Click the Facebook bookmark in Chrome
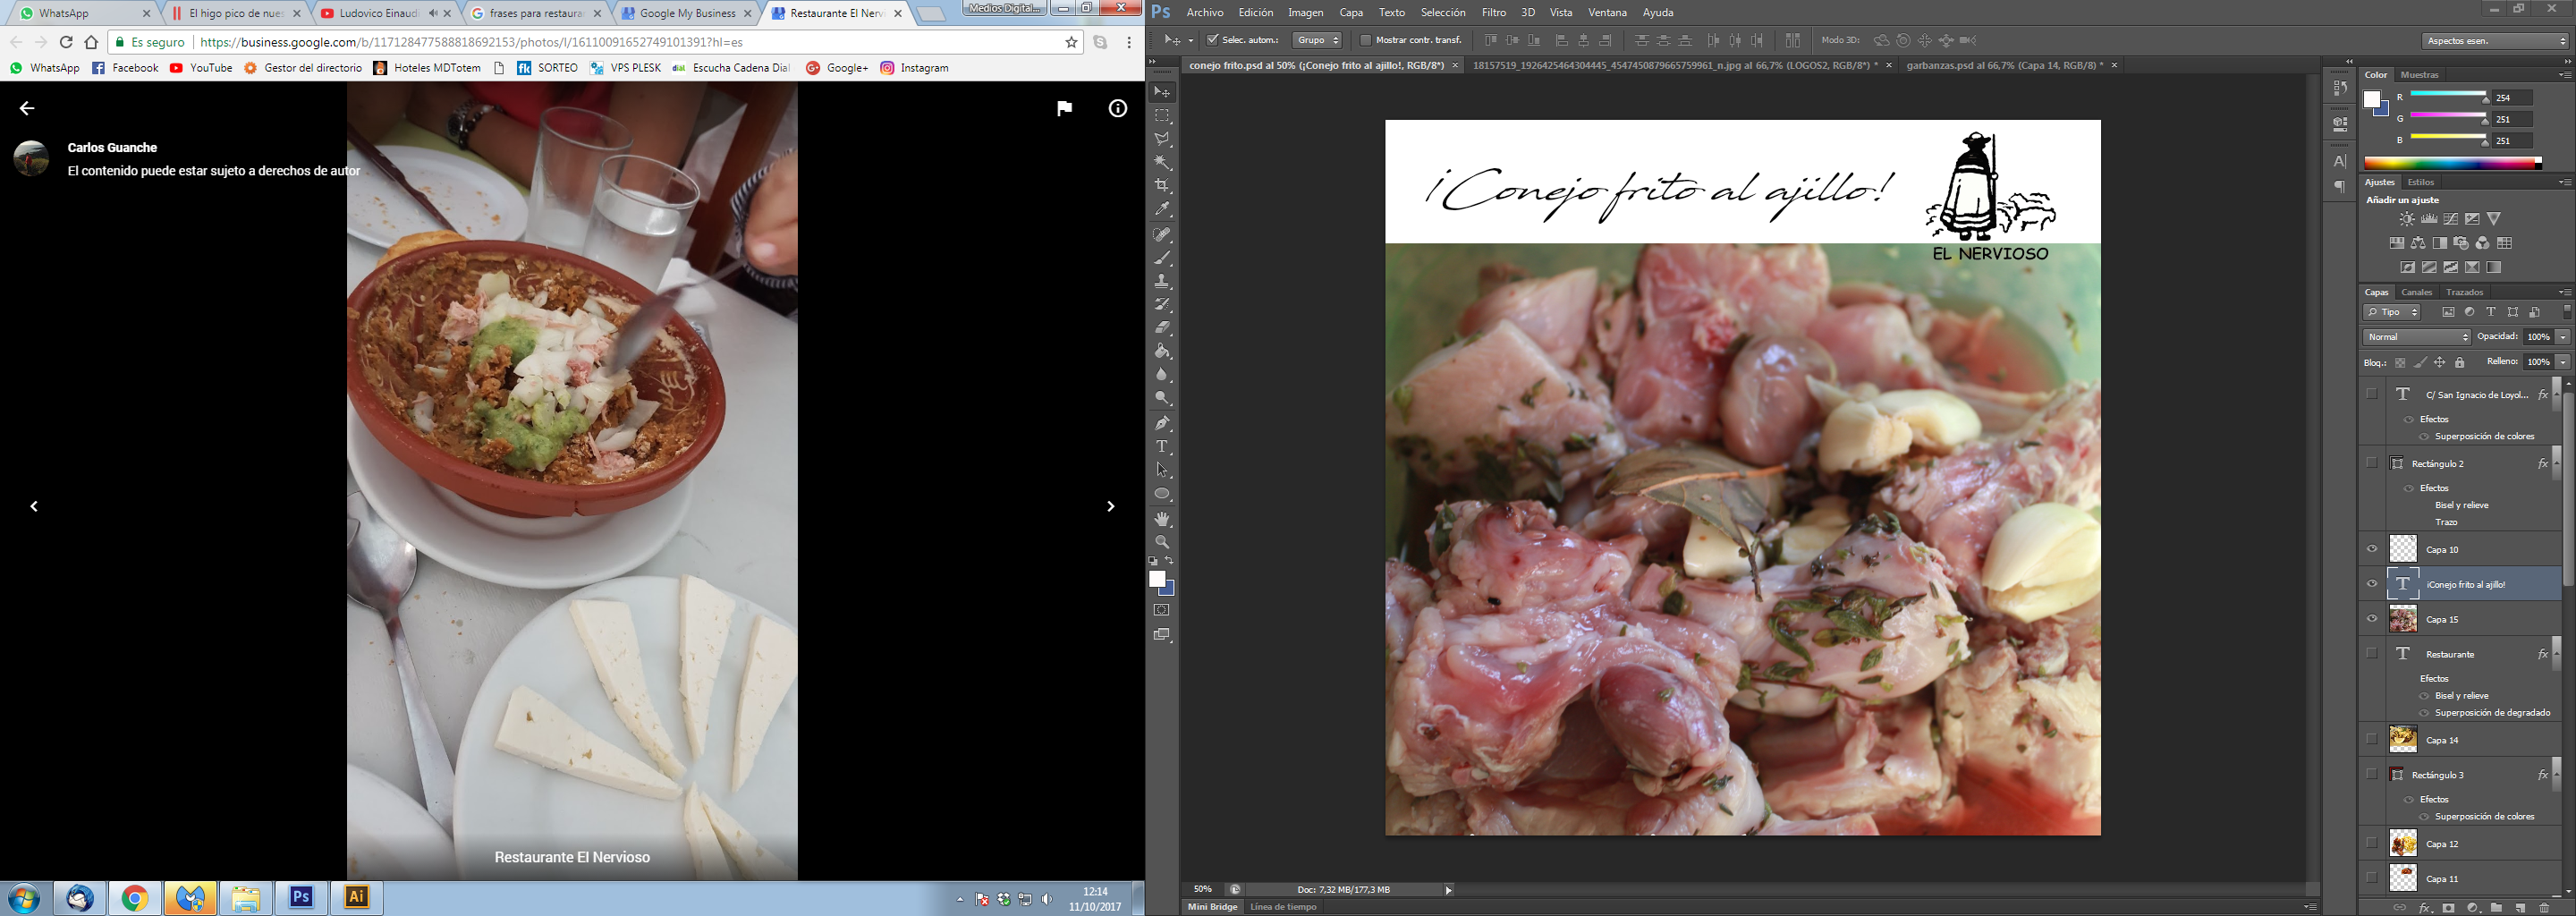 point(125,68)
